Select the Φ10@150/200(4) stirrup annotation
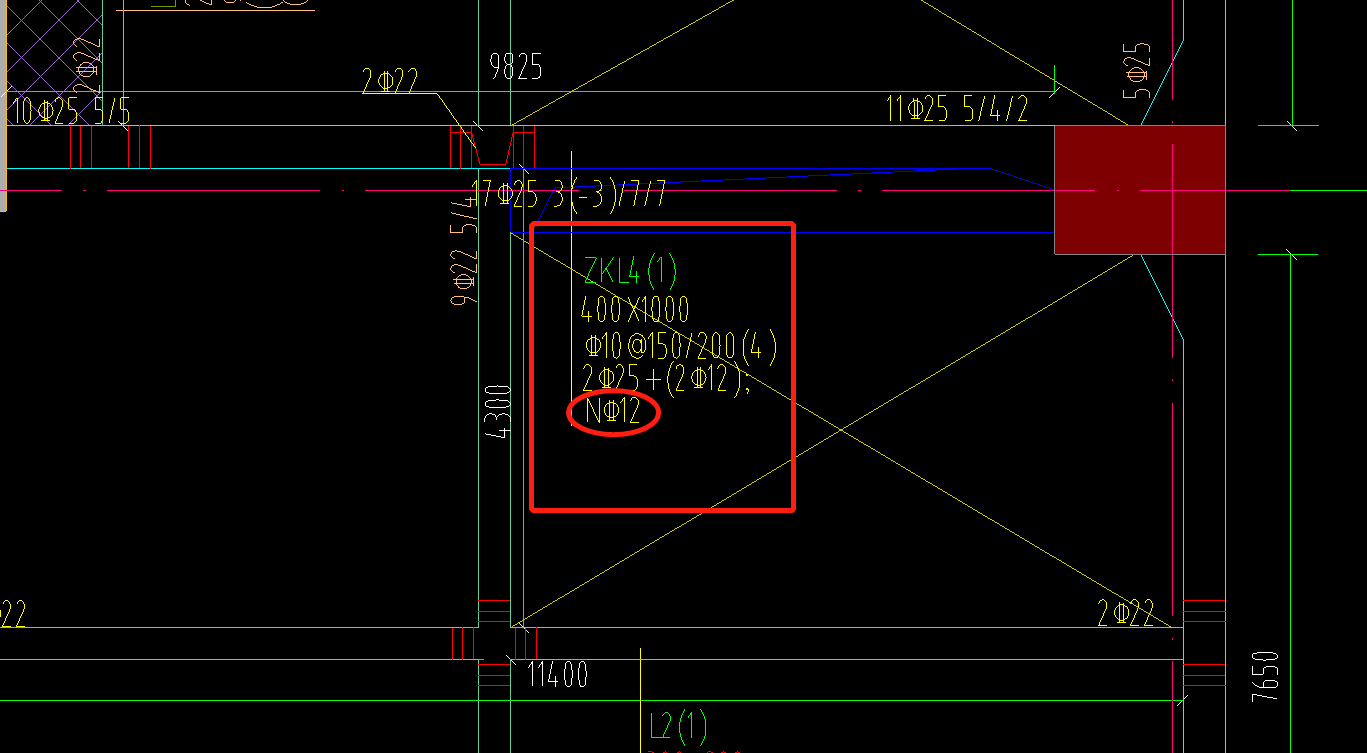The height and width of the screenshot is (753, 1367). [x=680, y=347]
